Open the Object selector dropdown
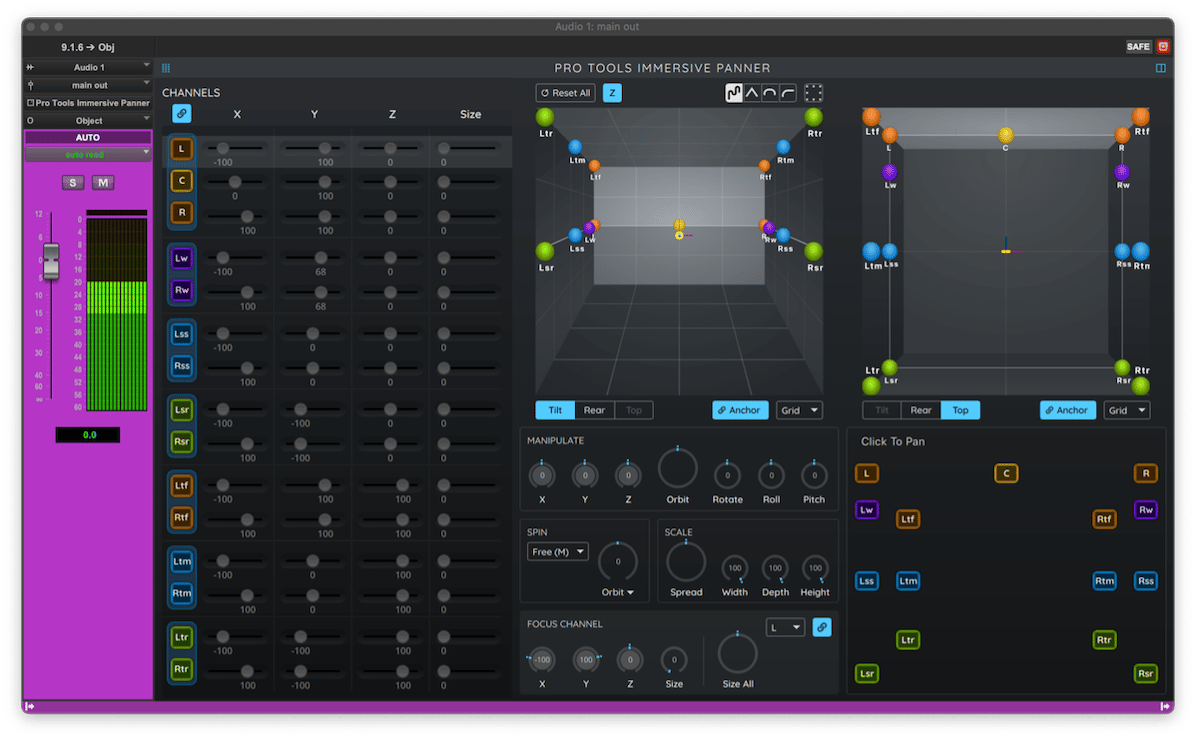 (x=88, y=120)
